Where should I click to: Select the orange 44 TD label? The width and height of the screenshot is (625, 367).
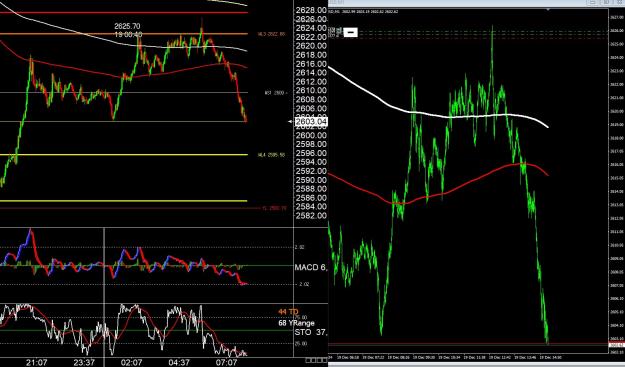point(288,312)
